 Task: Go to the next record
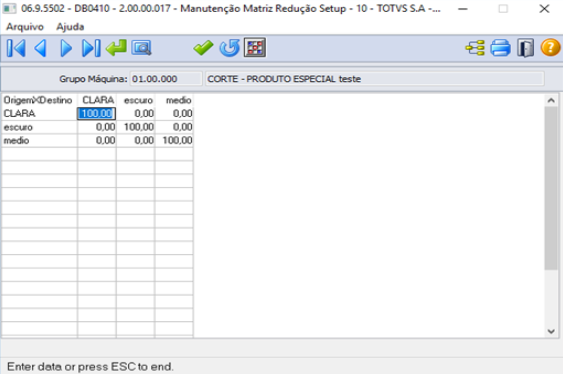[66, 48]
